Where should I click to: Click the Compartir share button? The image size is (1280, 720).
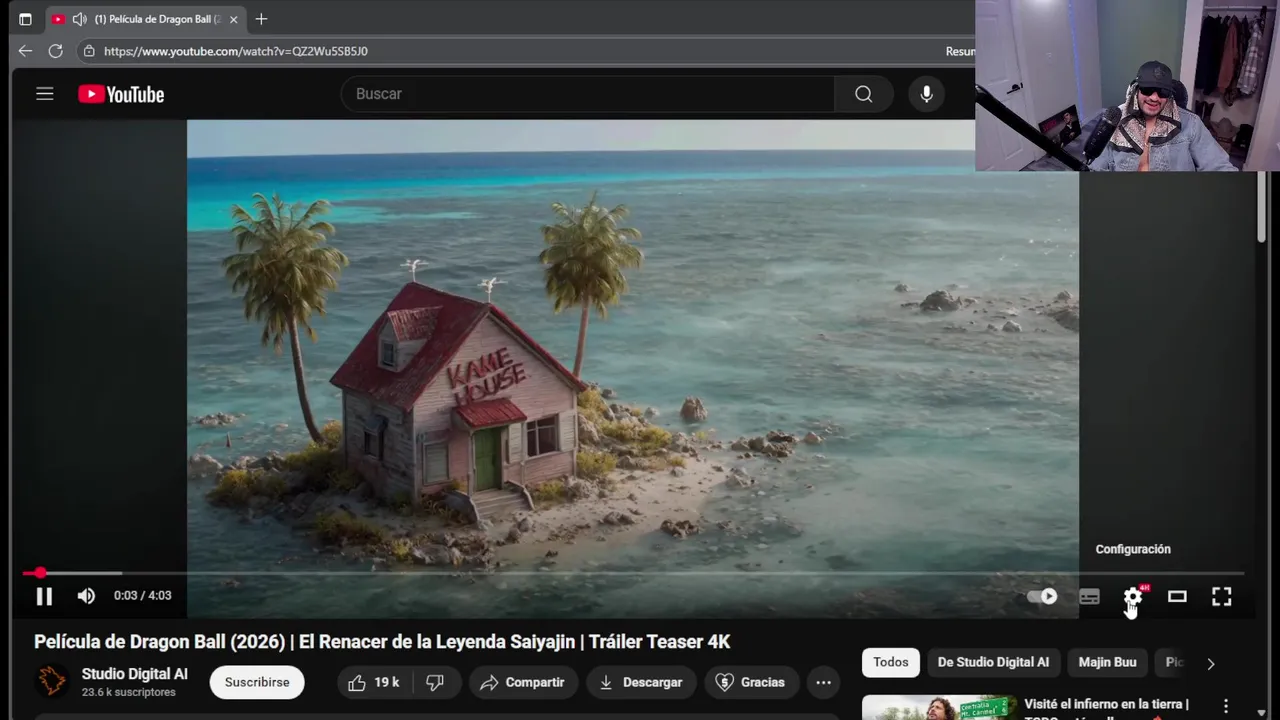[x=523, y=683]
